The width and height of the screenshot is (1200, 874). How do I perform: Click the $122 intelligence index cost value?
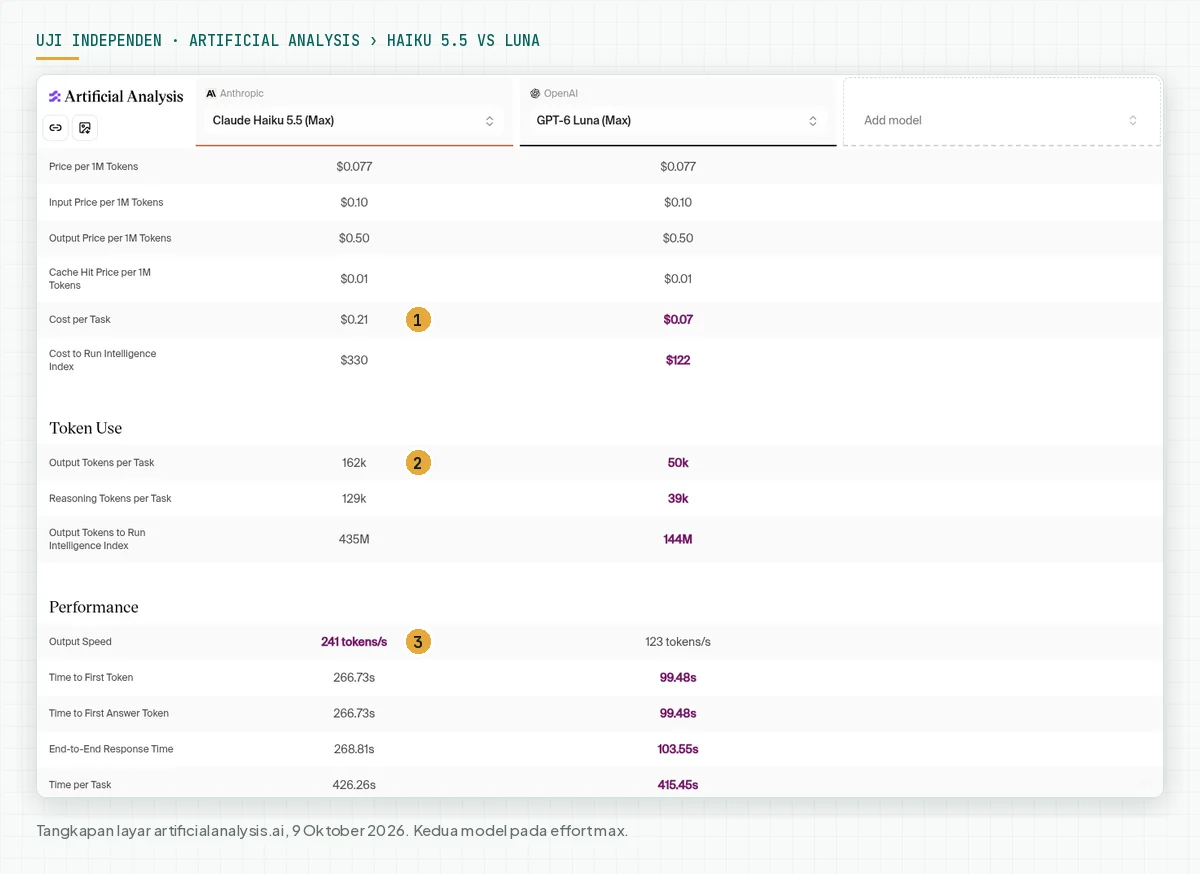tap(678, 360)
